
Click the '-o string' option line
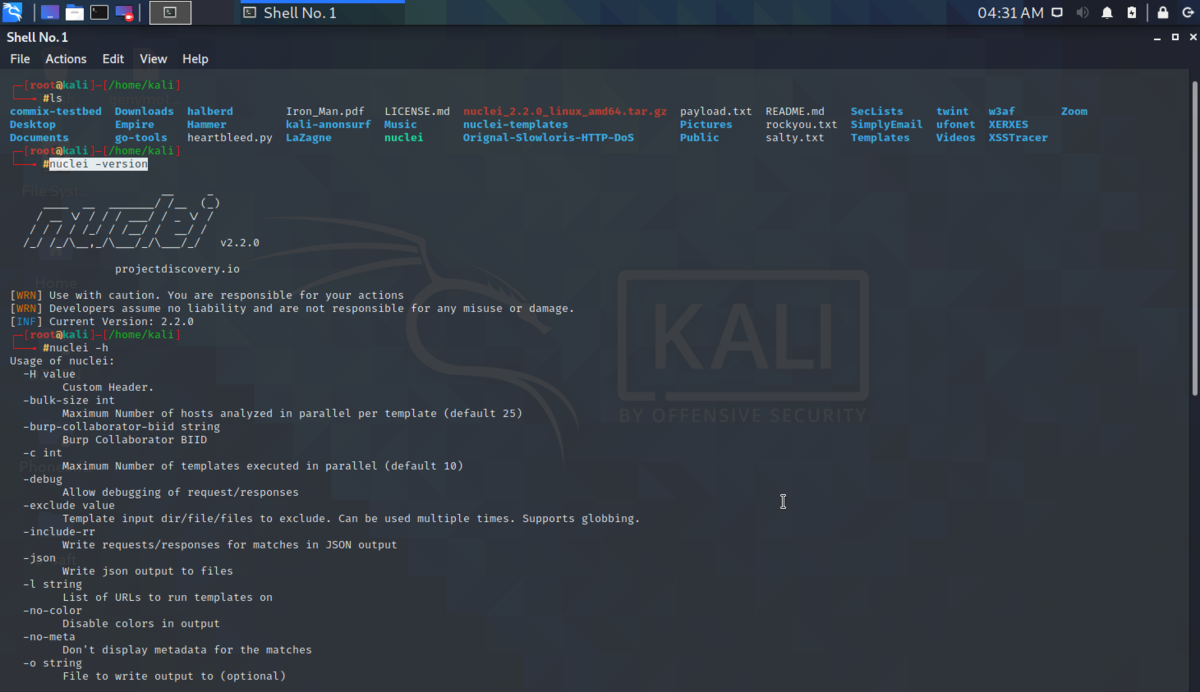tap(52, 663)
